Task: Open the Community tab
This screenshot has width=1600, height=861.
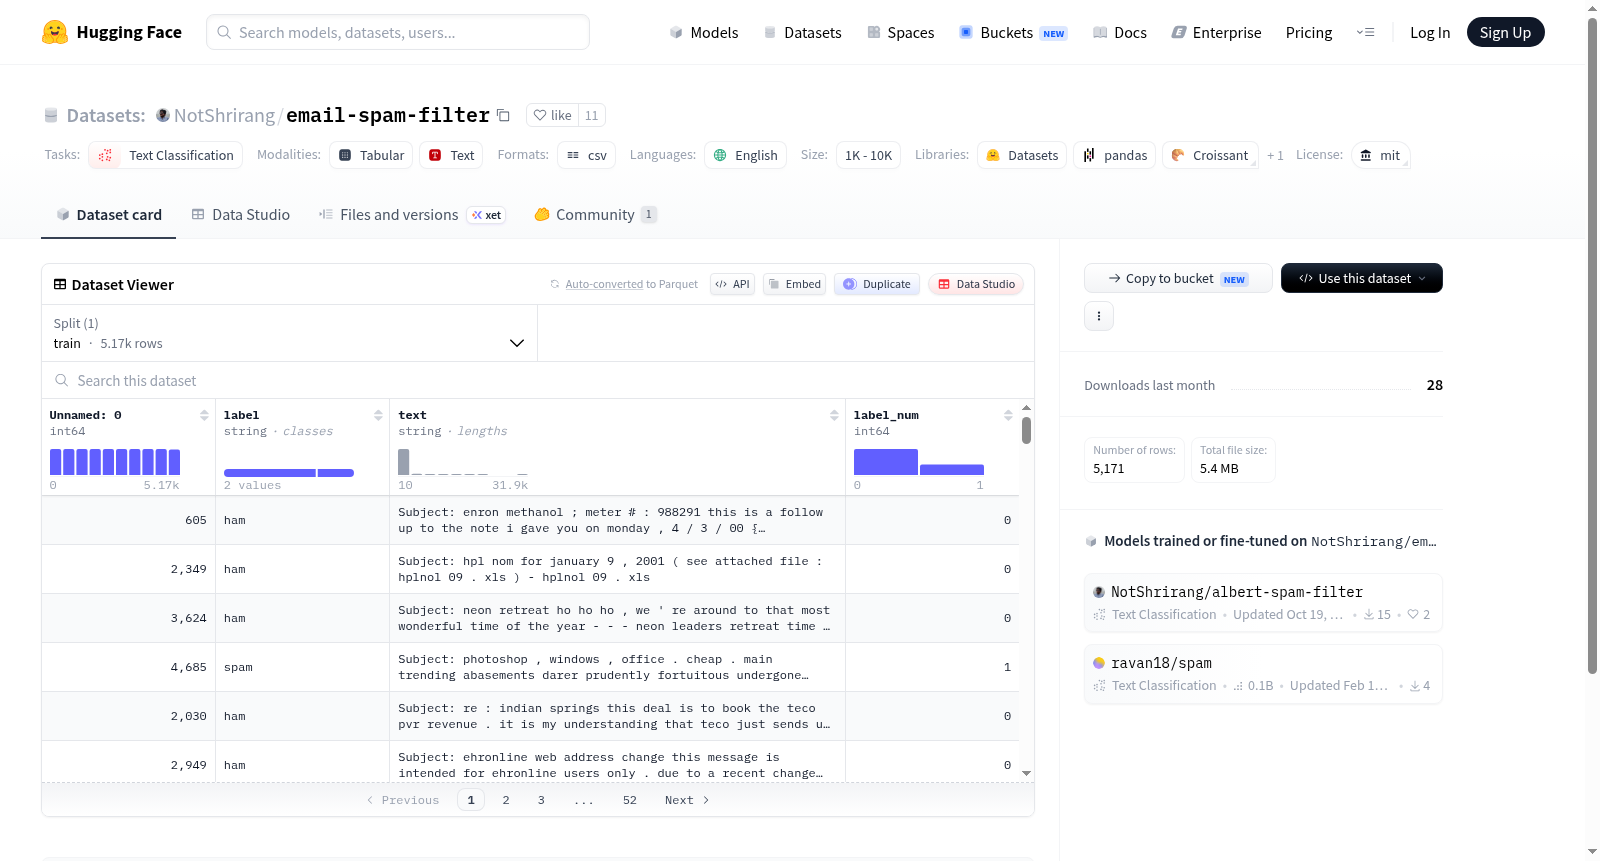Action: pos(595,215)
